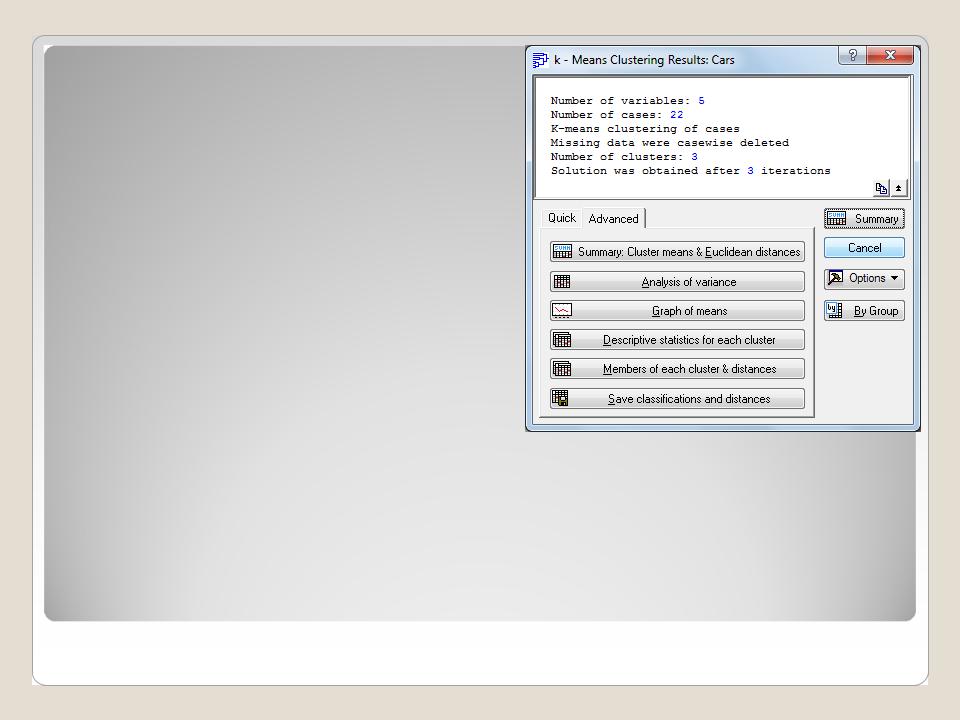Viewport: 960px width, 720px height.
Task: Click the 'Number of variables: 5' line
Action: 628,101
